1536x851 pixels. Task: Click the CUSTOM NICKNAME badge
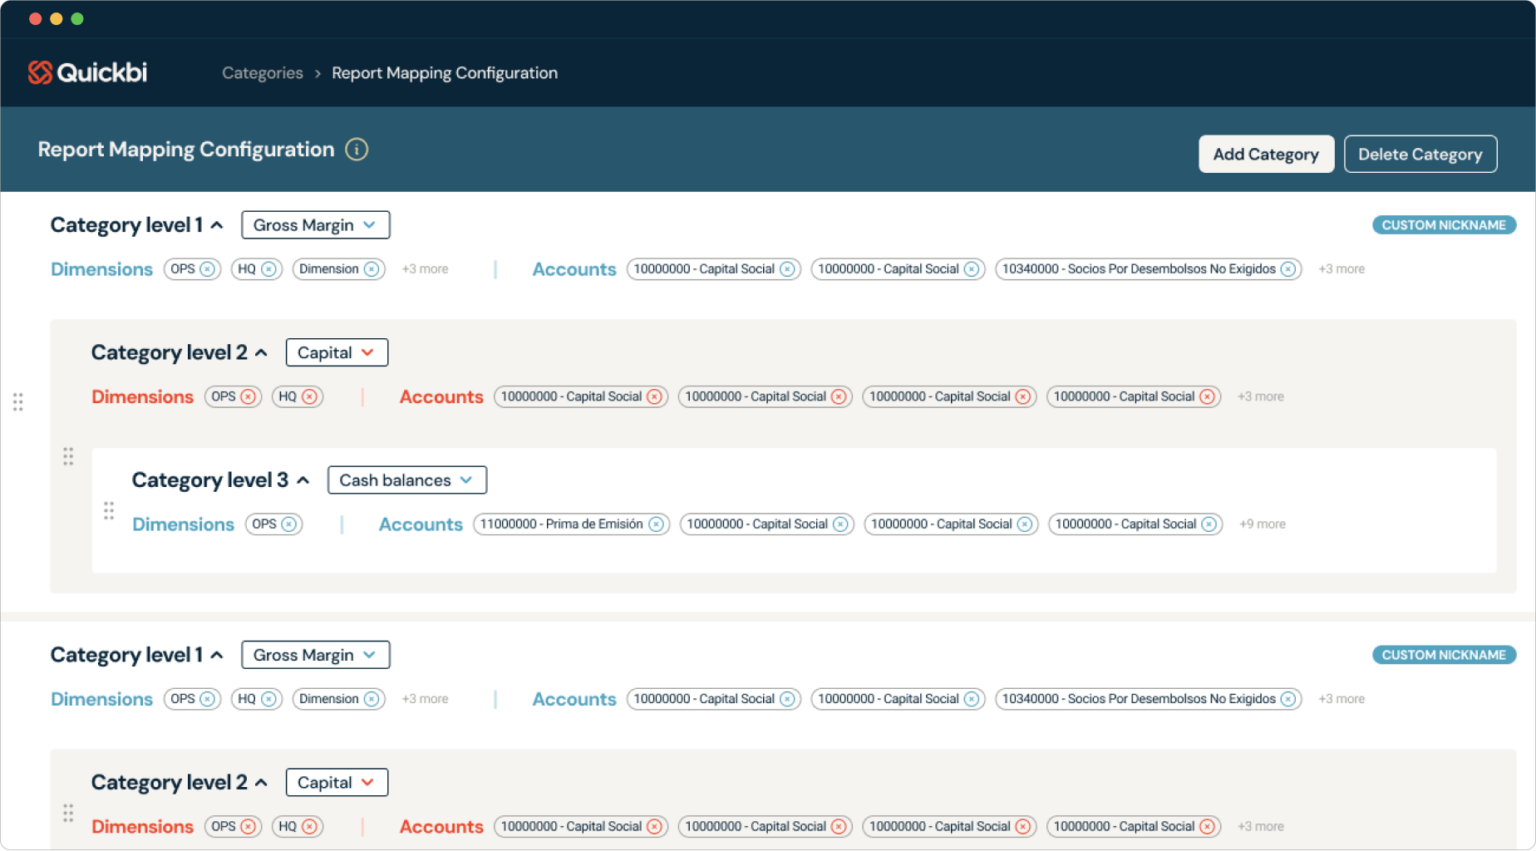point(1443,224)
